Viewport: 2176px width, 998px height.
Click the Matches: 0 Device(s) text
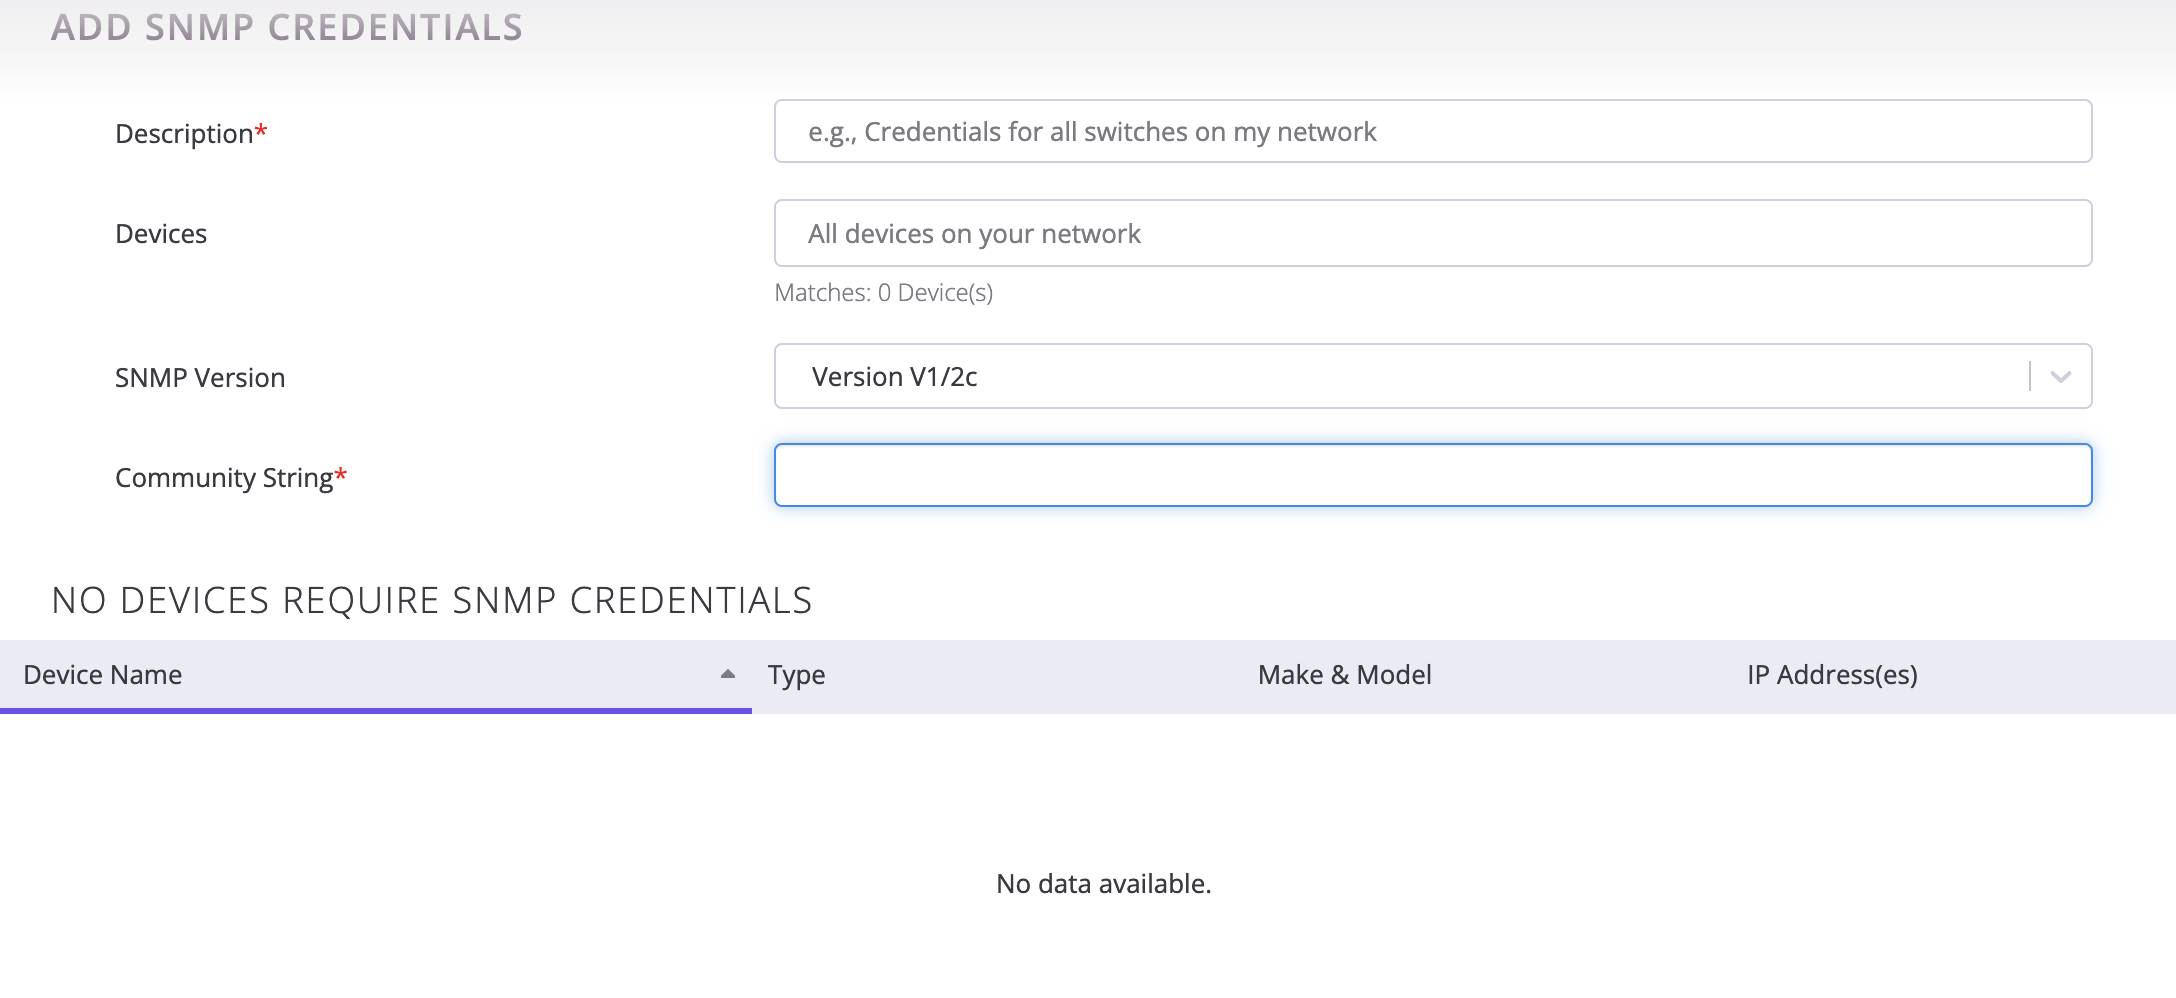click(883, 292)
